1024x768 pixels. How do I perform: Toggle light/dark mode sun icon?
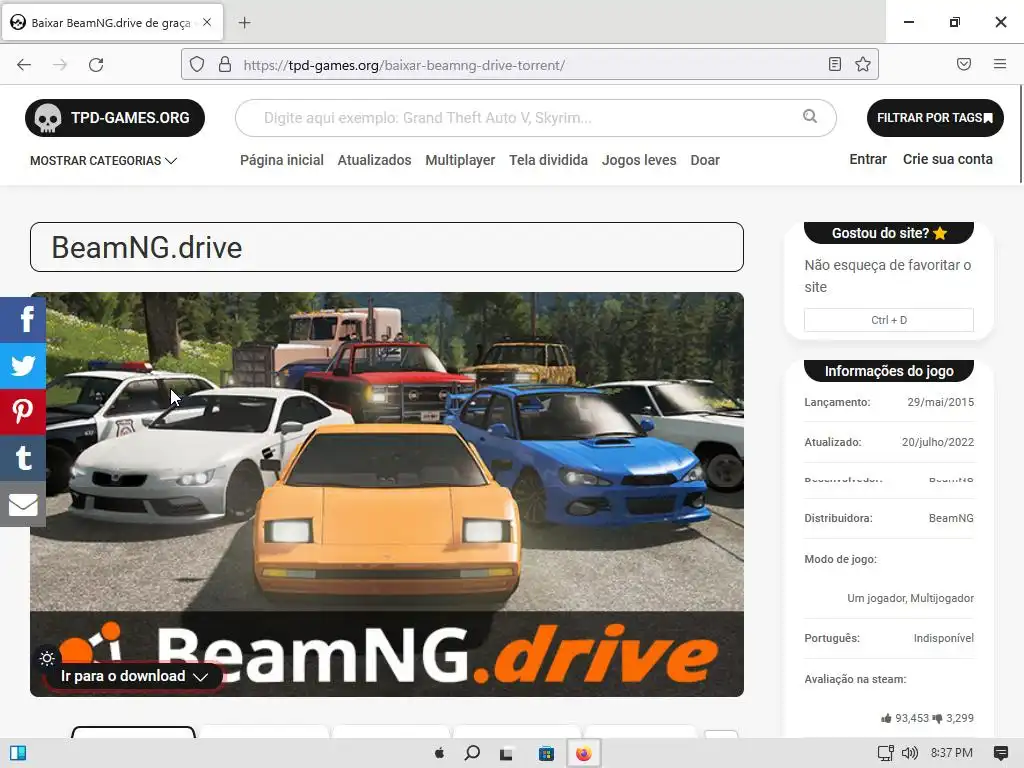(x=47, y=658)
